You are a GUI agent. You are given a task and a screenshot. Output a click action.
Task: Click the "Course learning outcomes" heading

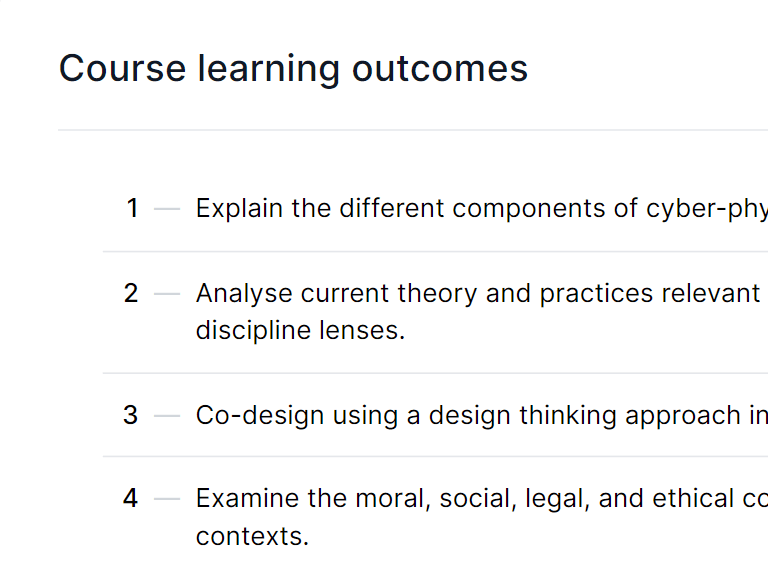click(x=293, y=69)
